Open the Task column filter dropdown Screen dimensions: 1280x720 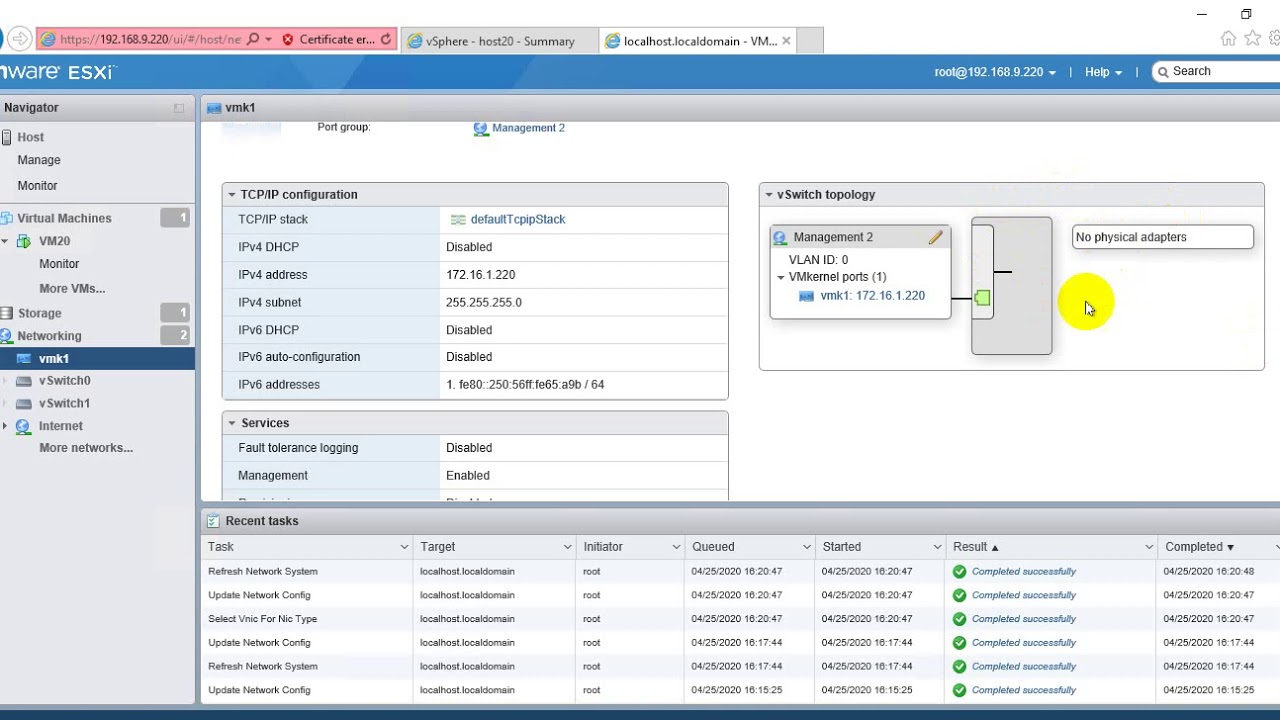(x=404, y=547)
